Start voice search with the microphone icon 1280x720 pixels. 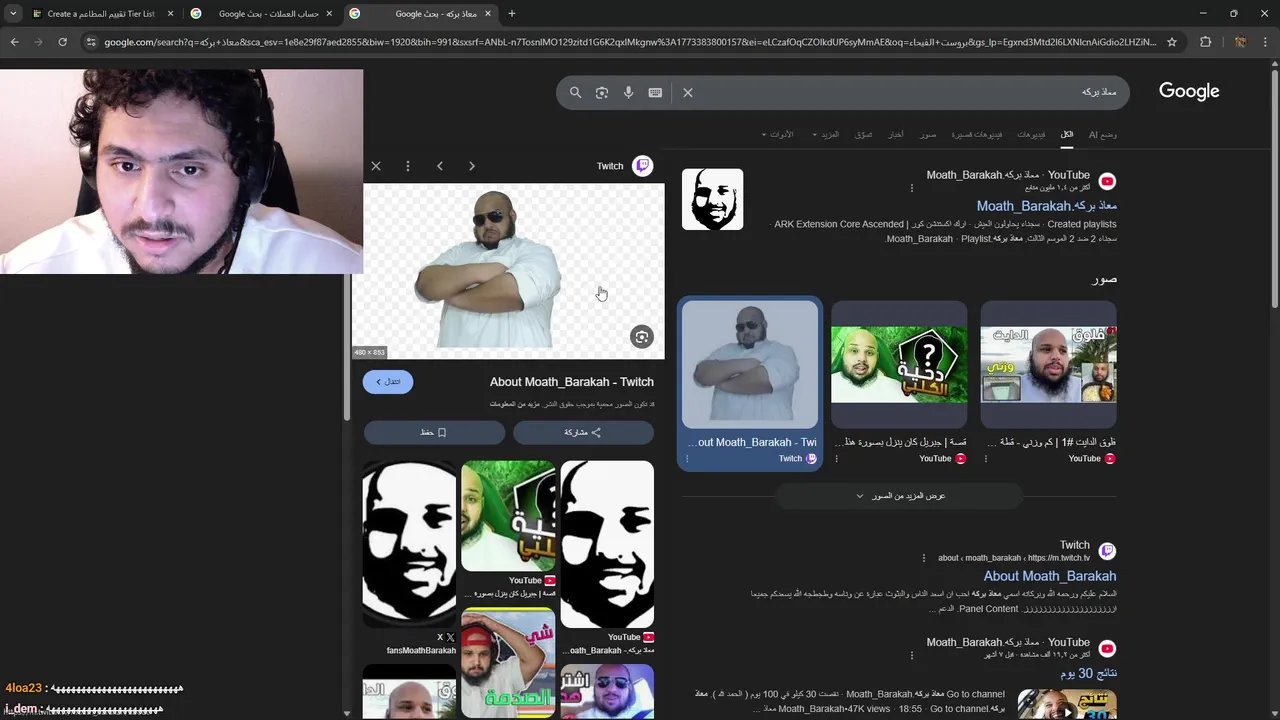tap(628, 92)
